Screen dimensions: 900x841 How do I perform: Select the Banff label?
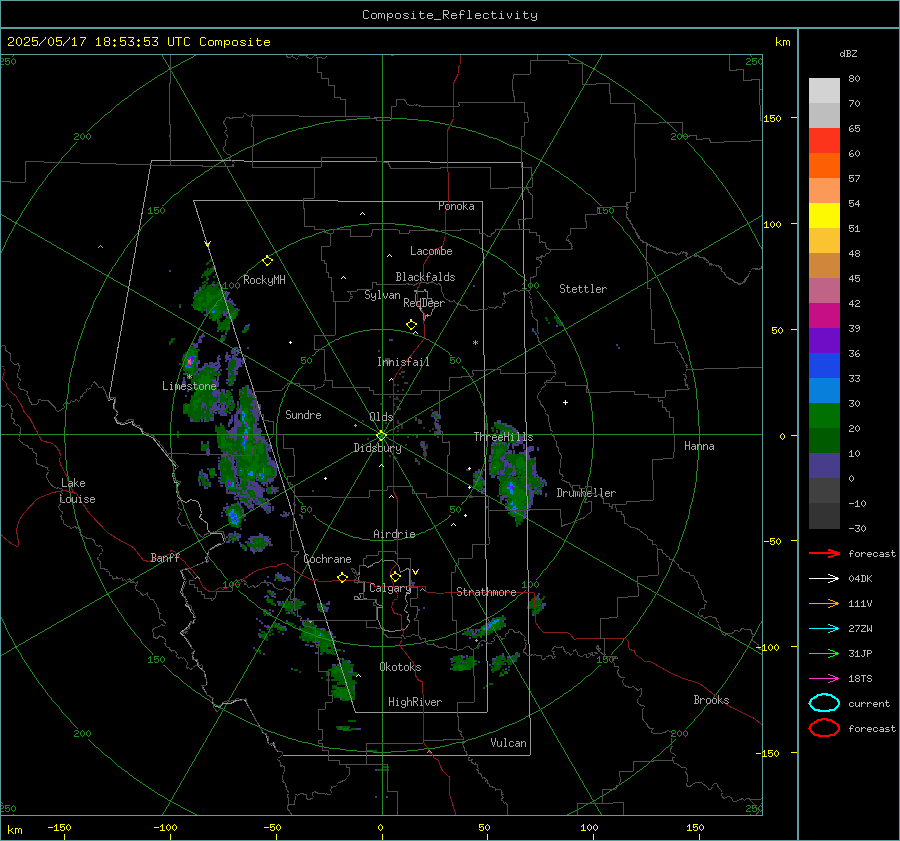[165, 558]
